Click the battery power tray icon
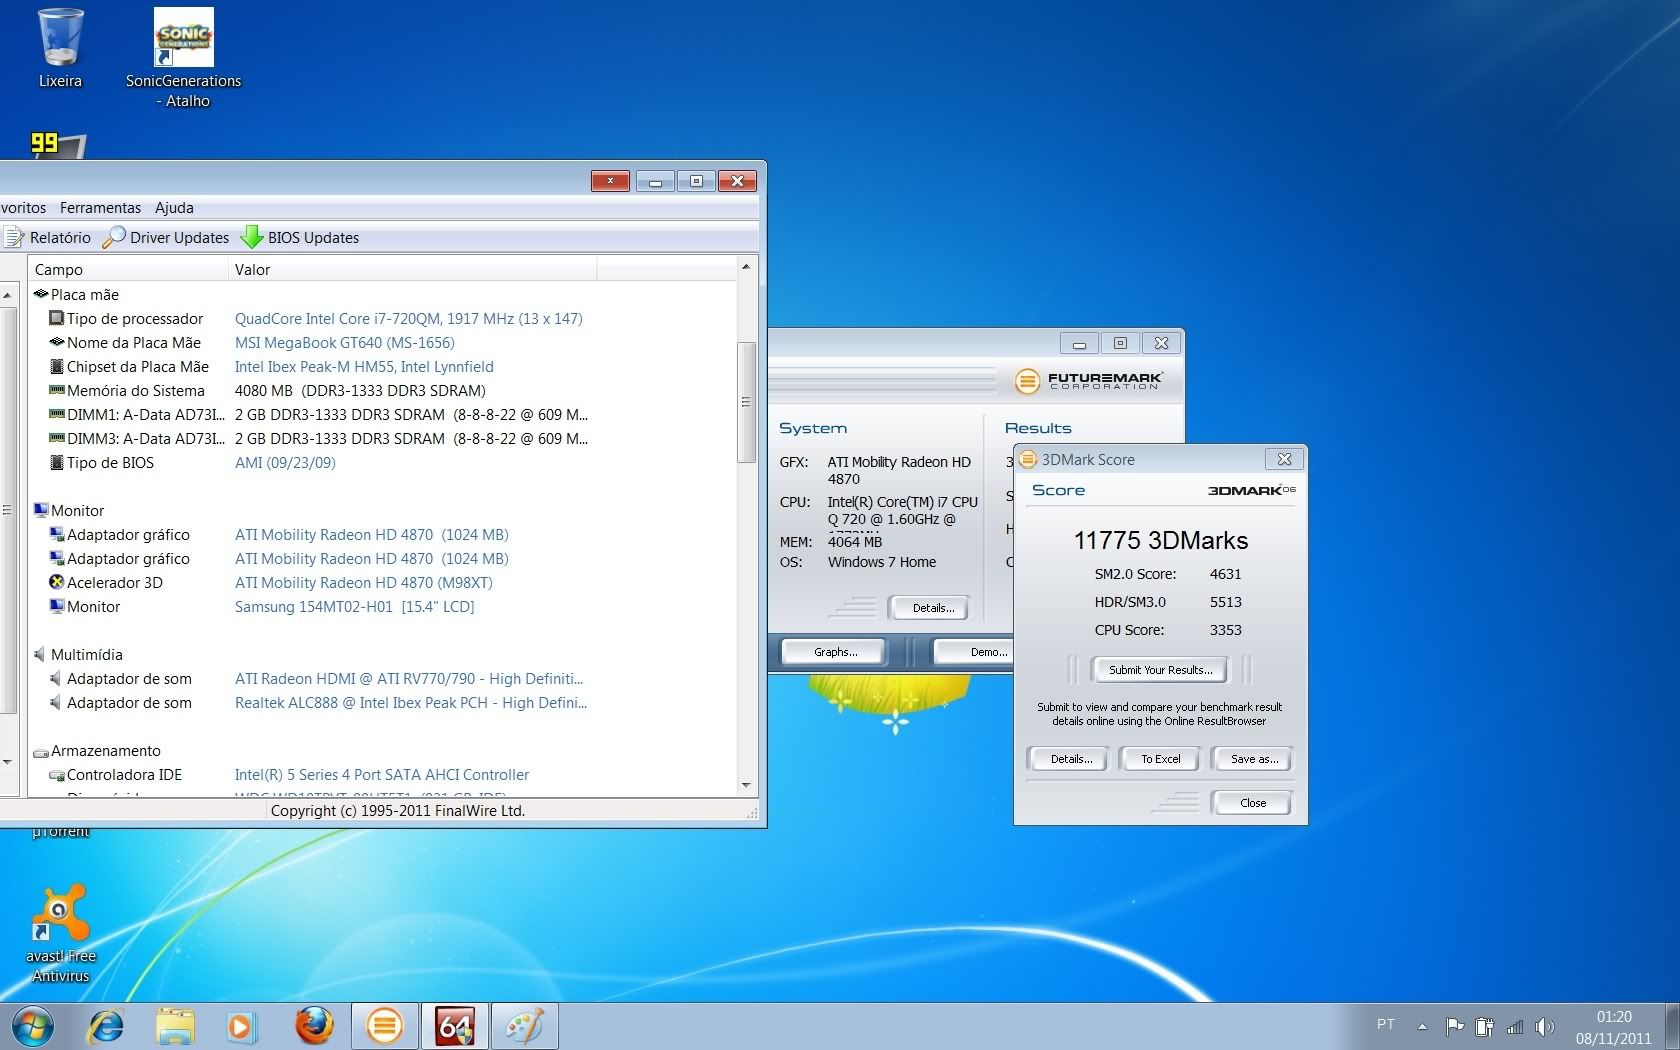The height and width of the screenshot is (1050, 1680). (1485, 1026)
